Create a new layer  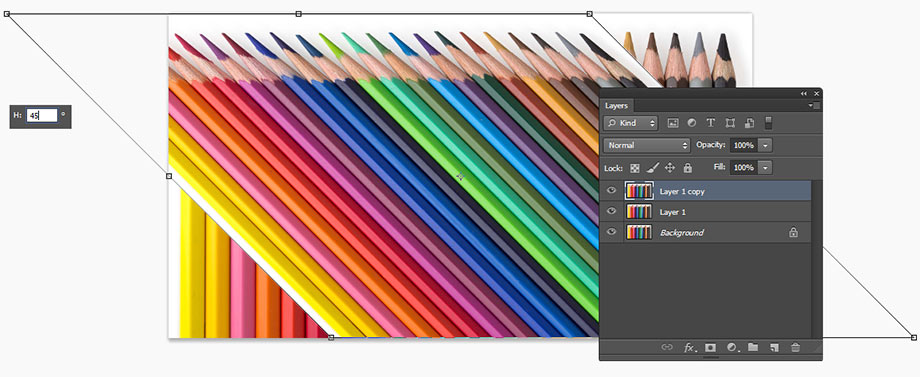(x=774, y=348)
